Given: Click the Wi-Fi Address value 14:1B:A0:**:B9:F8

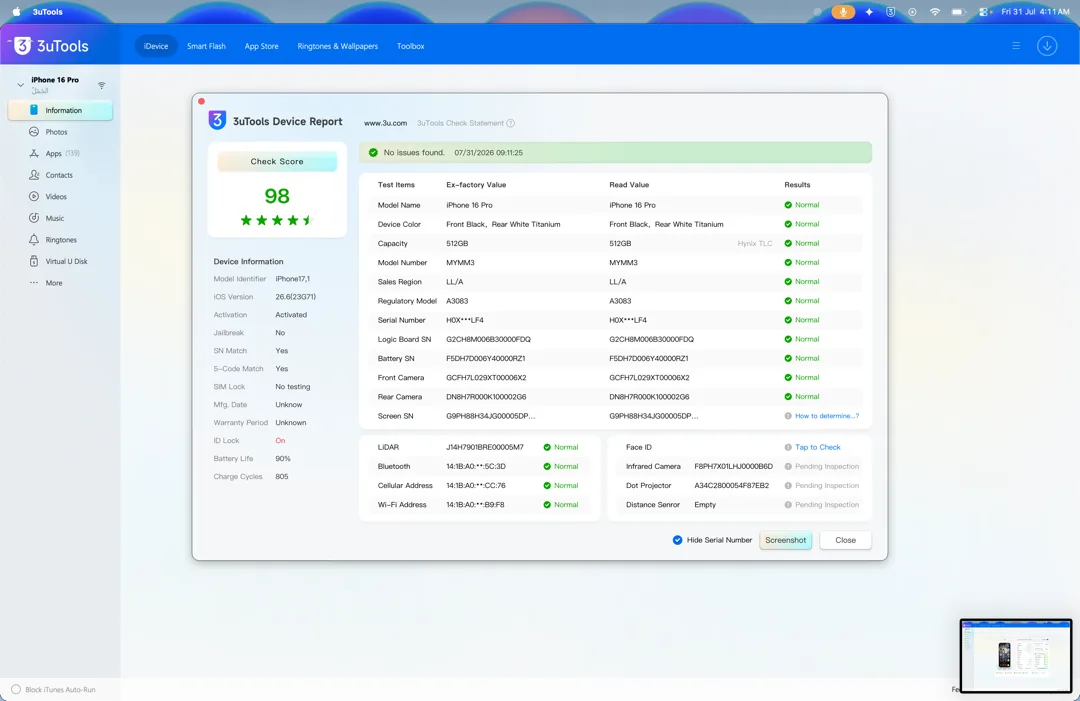Looking at the screenshot, I should pyautogui.click(x=475, y=505).
